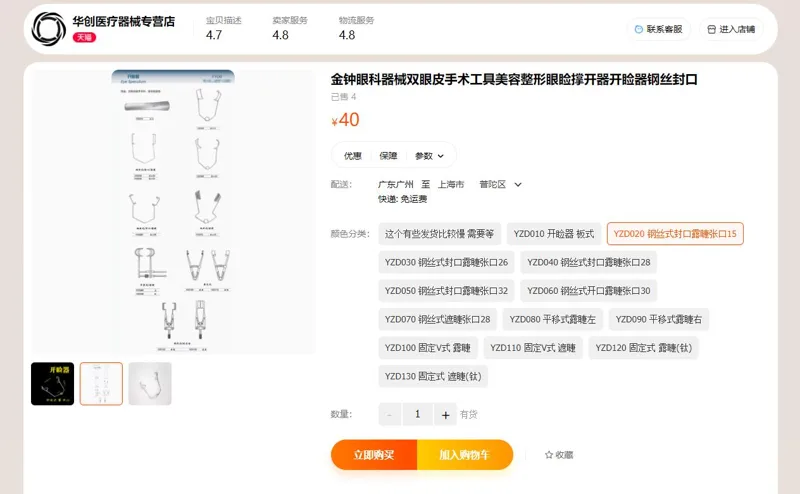Screen dimensions: 800x494
Task: Click the main product catalog image
Action: [173, 211]
